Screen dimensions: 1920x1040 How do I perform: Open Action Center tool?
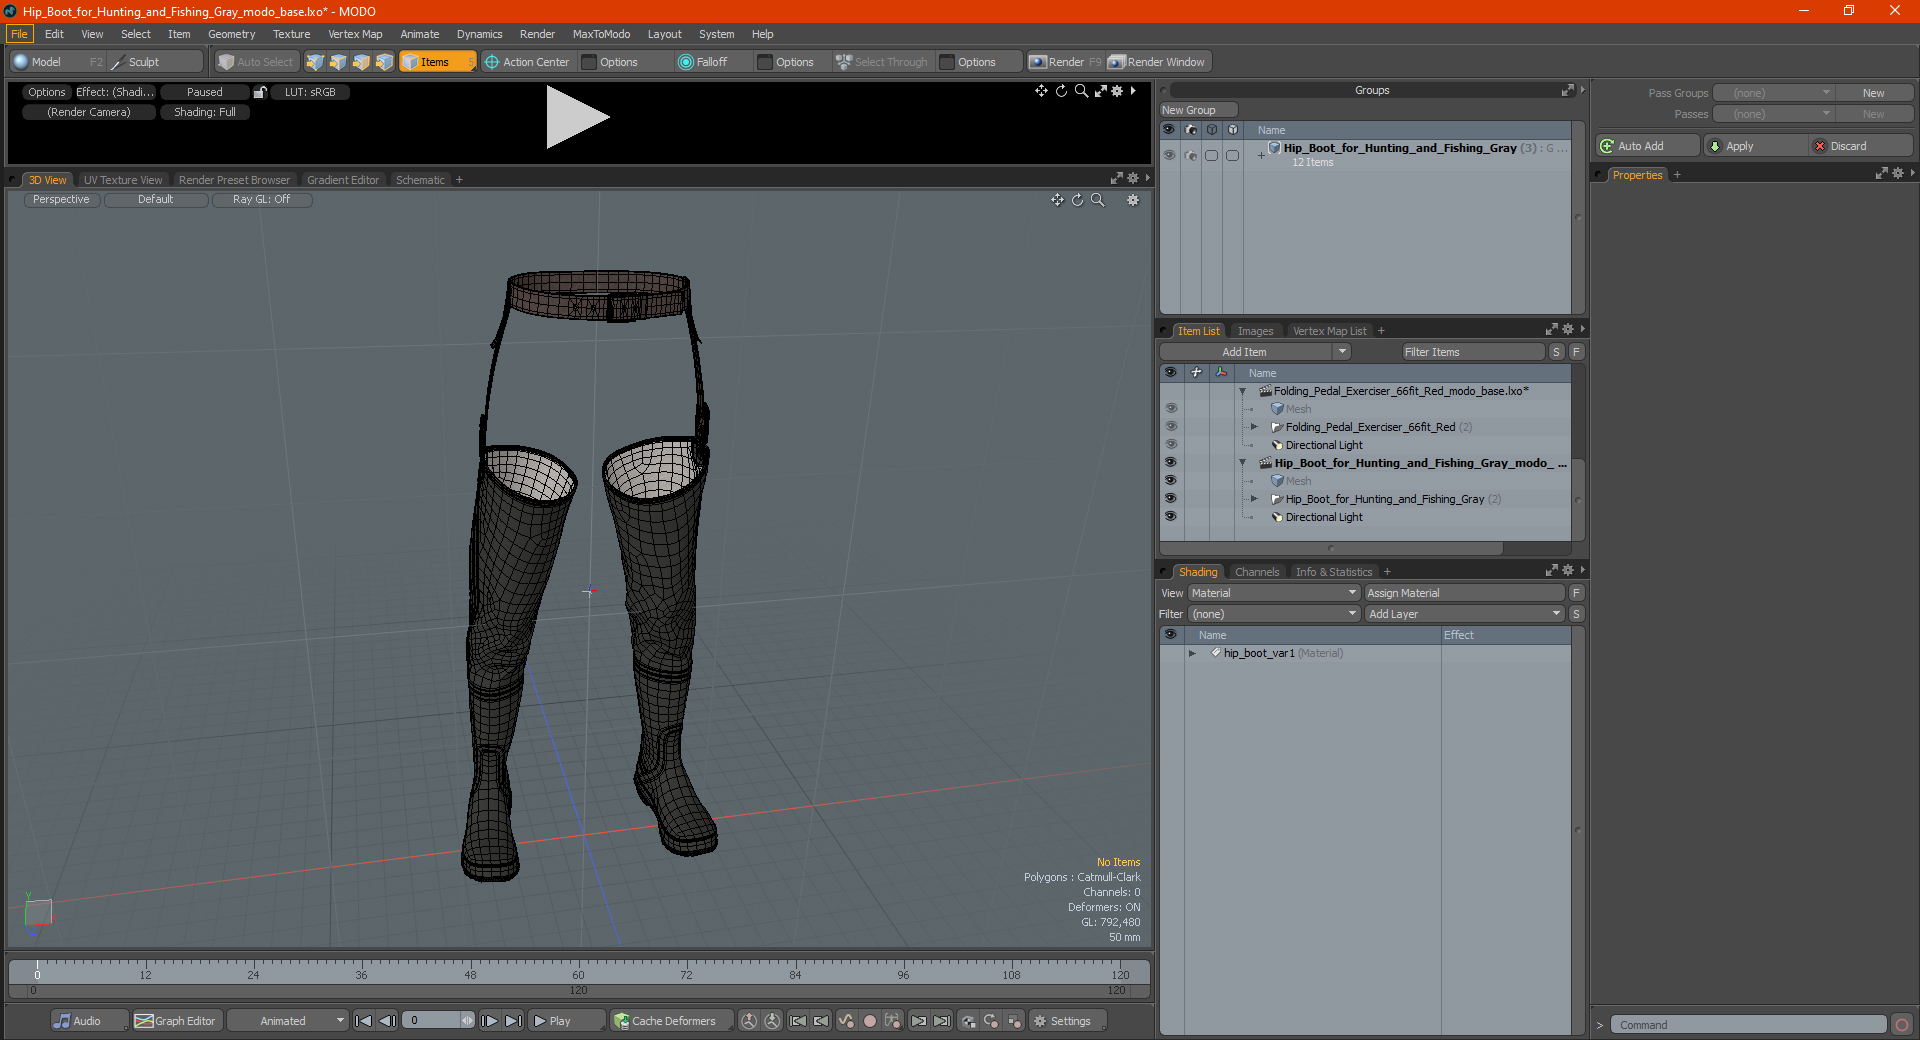pos(527,62)
